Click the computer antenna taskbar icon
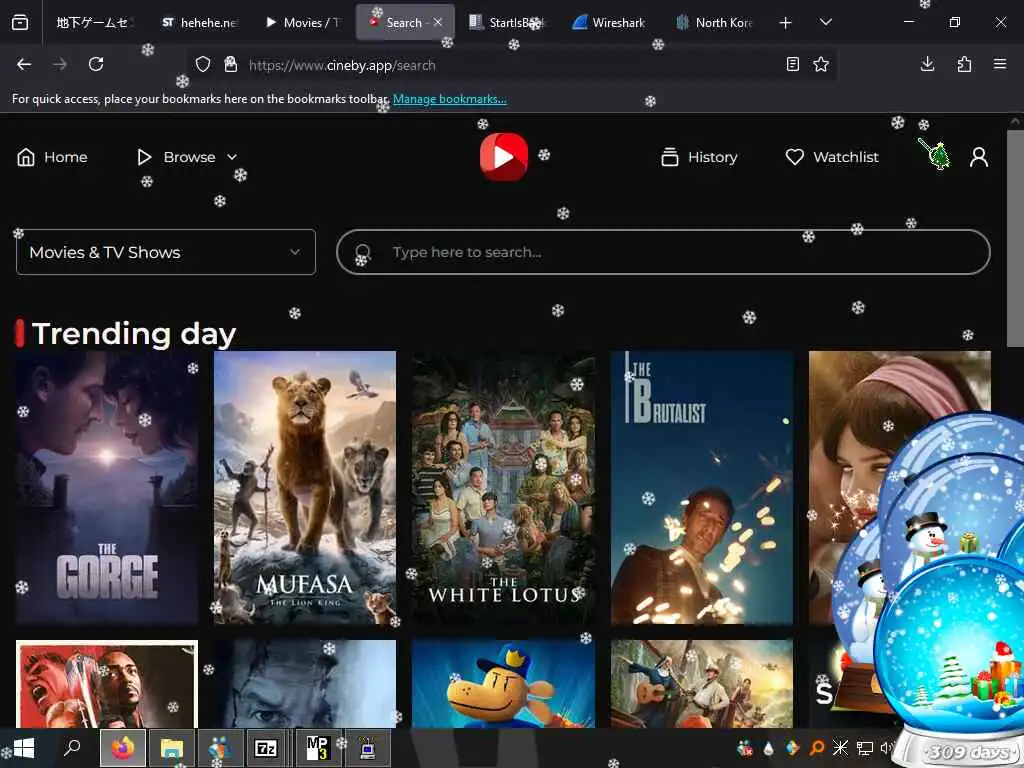The image size is (1024, 768). tap(368, 748)
